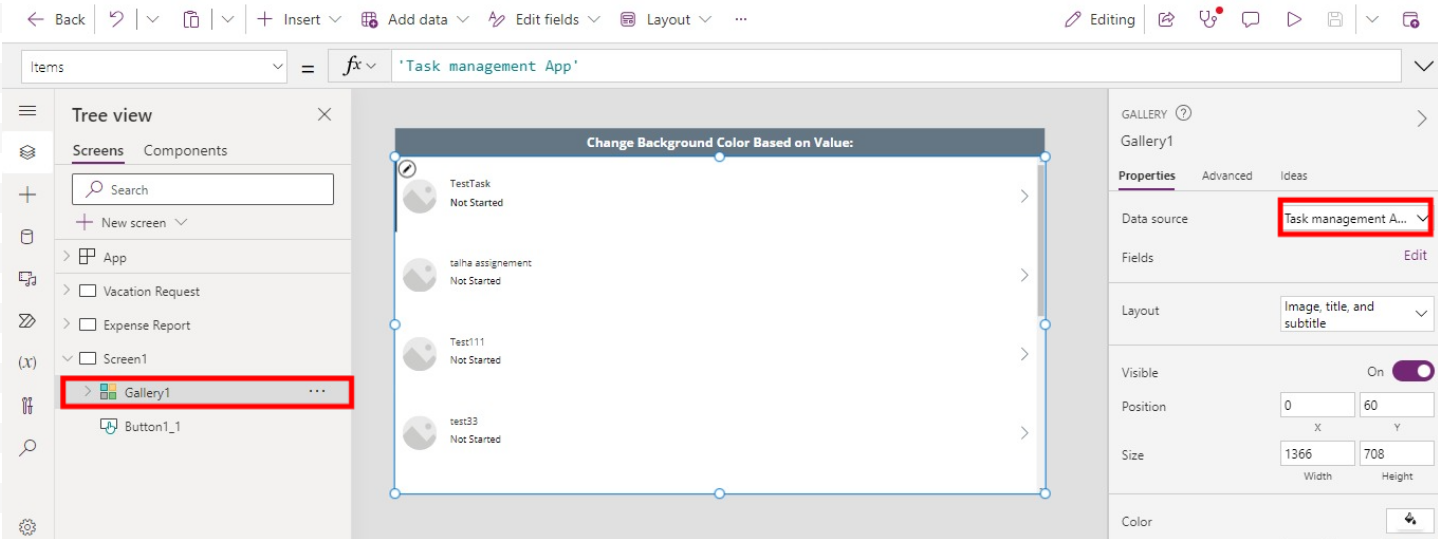
Task: Toggle the Visible switch off
Action: point(1412,371)
